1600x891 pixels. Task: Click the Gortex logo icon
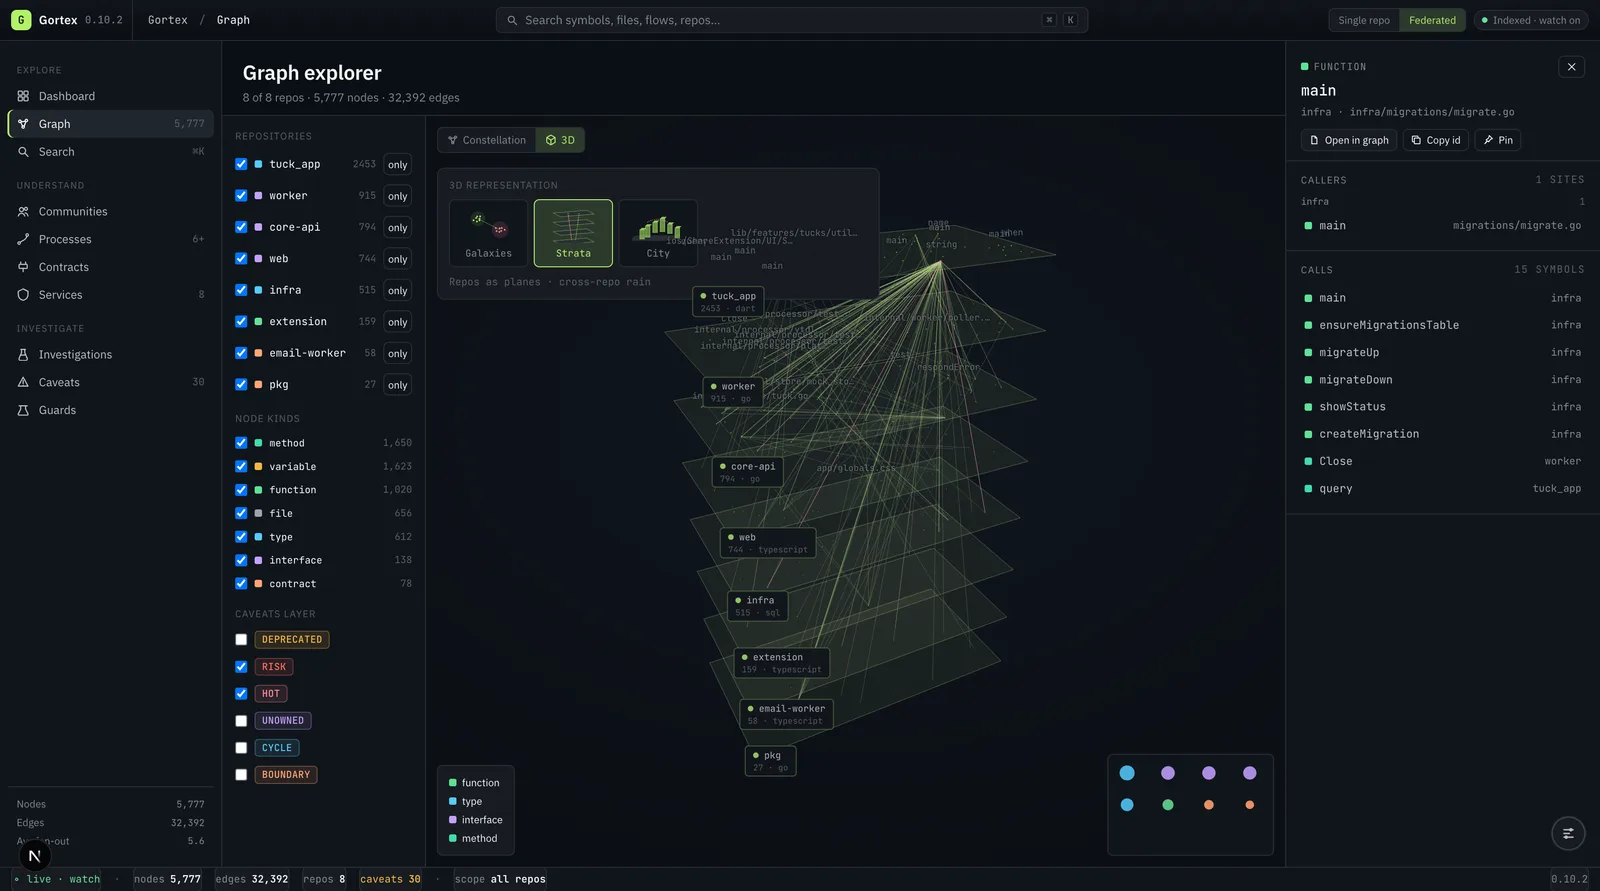point(21,20)
